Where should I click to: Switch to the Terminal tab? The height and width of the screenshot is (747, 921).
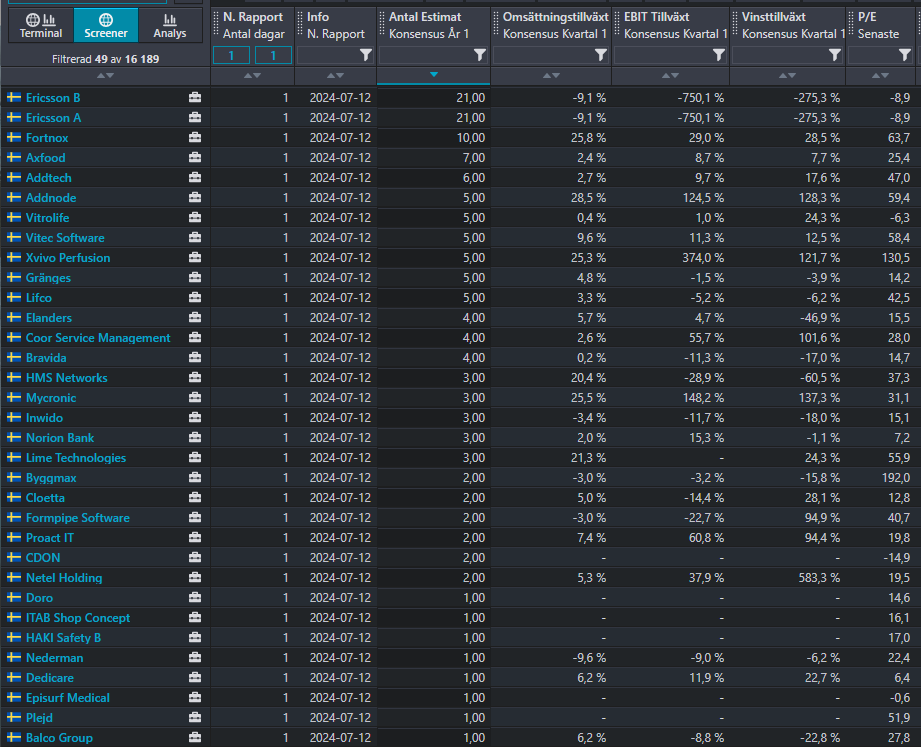tap(41, 25)
